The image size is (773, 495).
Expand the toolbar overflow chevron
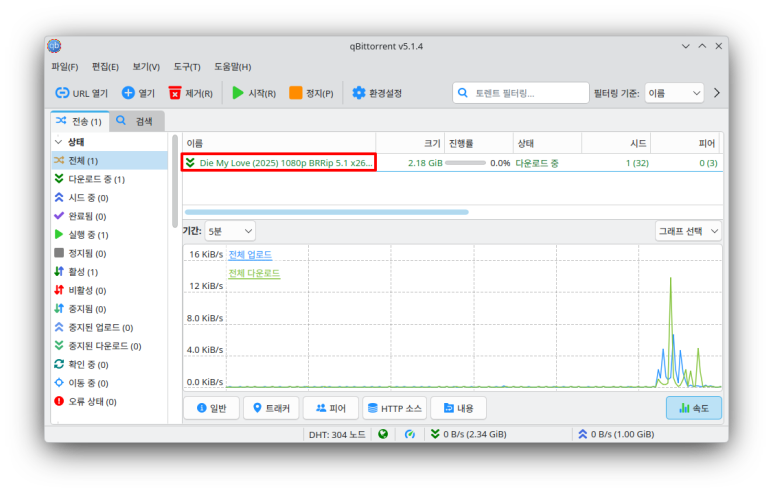pos(717,93)
